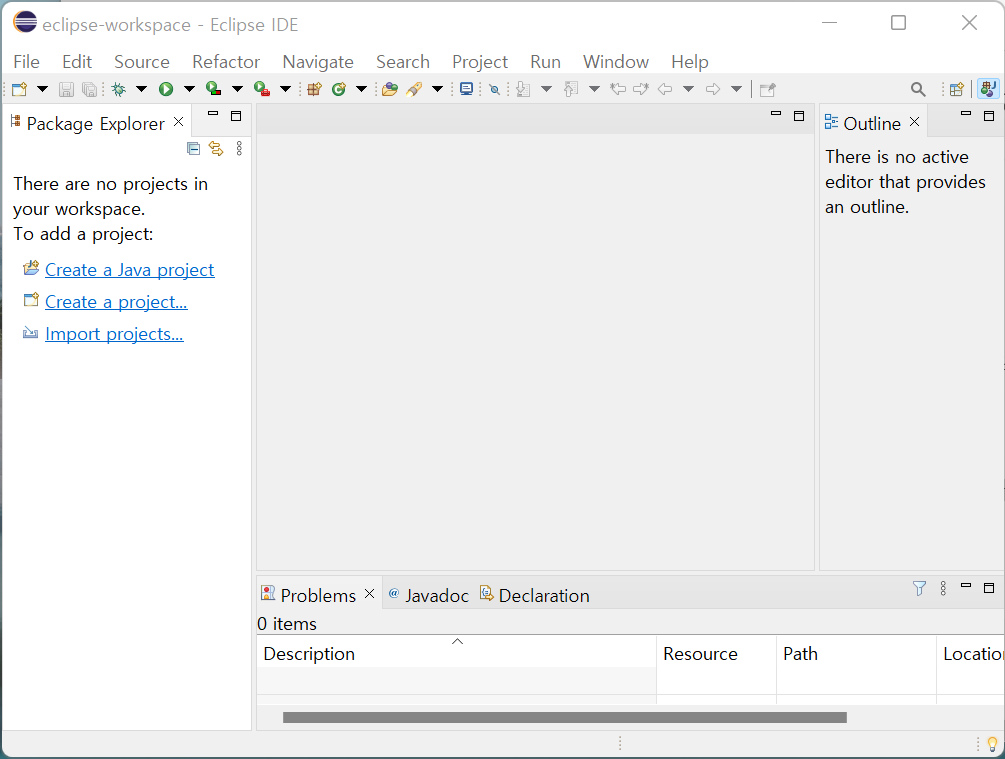Open the New wizard dropdown arrow
The height and width of the screenshot is (759, 1005).
point(42,89)
